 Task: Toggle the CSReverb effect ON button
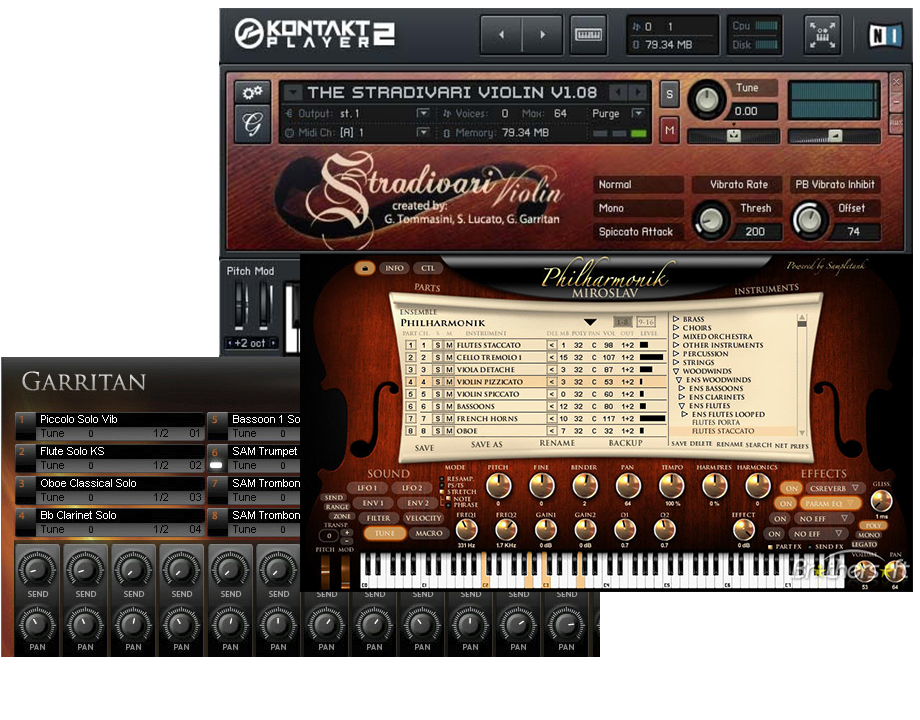792,488
